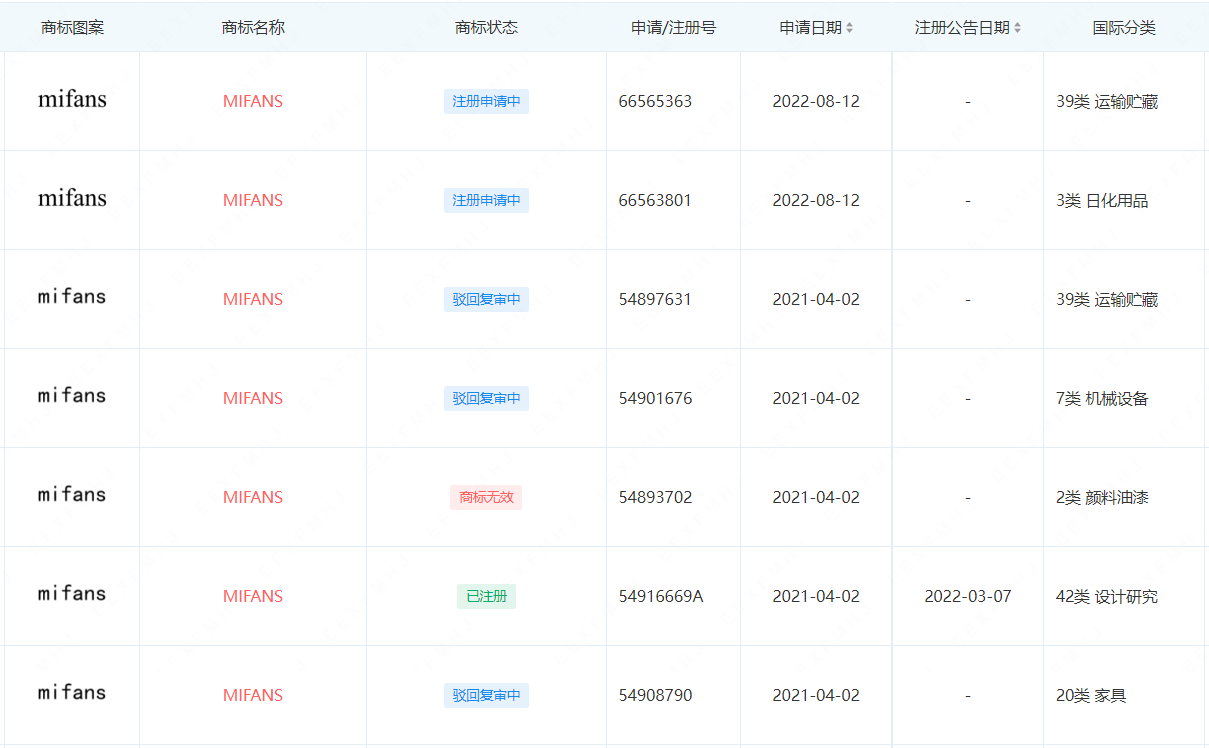Image resolution: width=1209 pixels, height=748 pixels.
Task: Click the 驳回复审中 tag in row 54908790
Action: click(x=486, y=695)
